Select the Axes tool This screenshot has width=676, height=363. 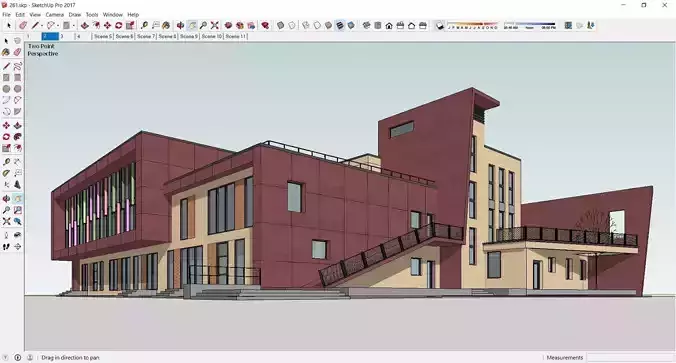(x=6, y=185)
